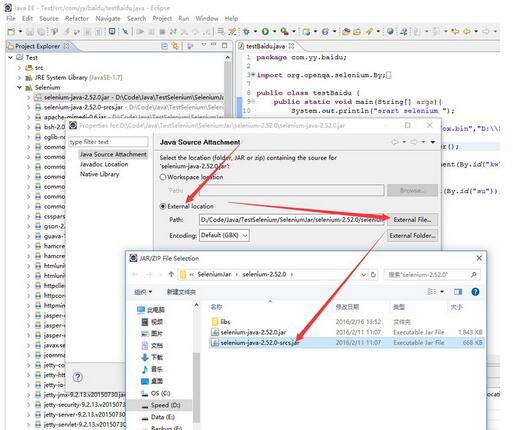This screenshot has width=513, height=430.
Task: Open the view menu triangle in Properties header
Action: tap(433, 142)
